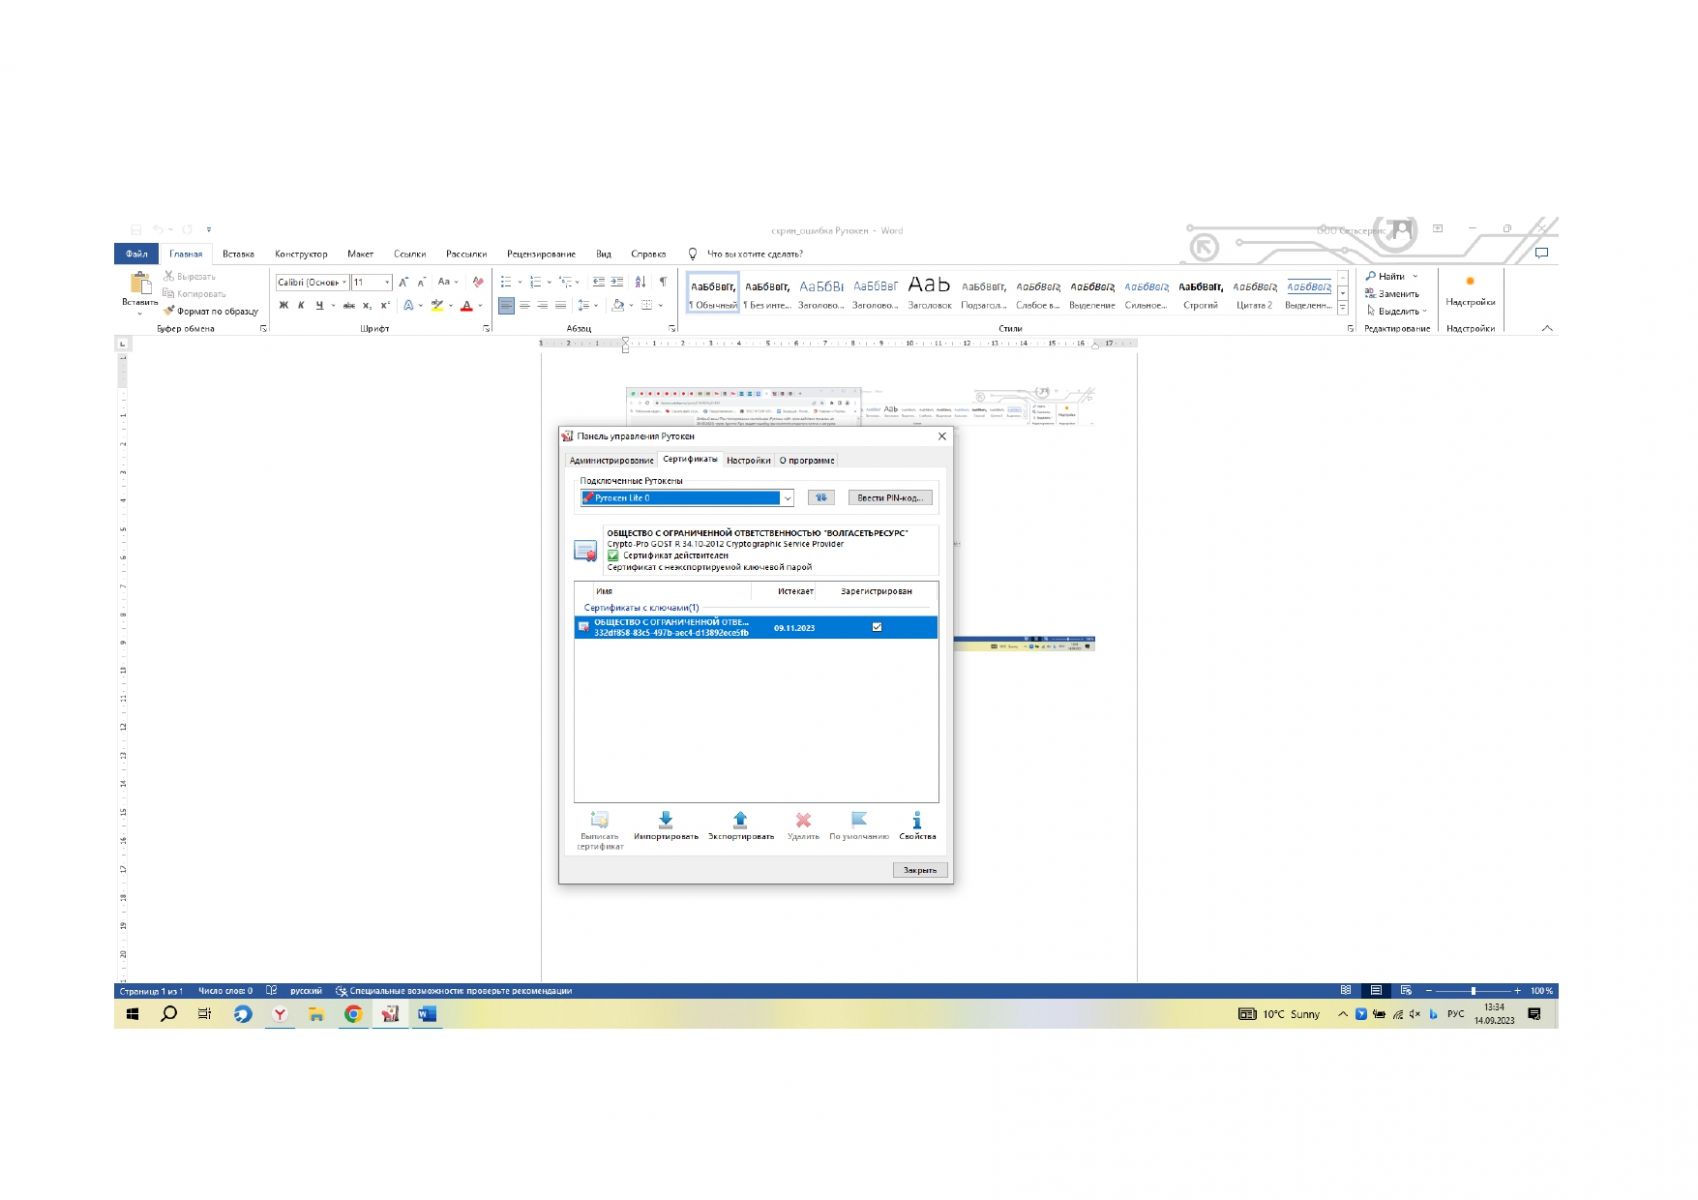Open the paragraph shading paint bucket
Screen dimensions: 1698x1200
[618, 305]
